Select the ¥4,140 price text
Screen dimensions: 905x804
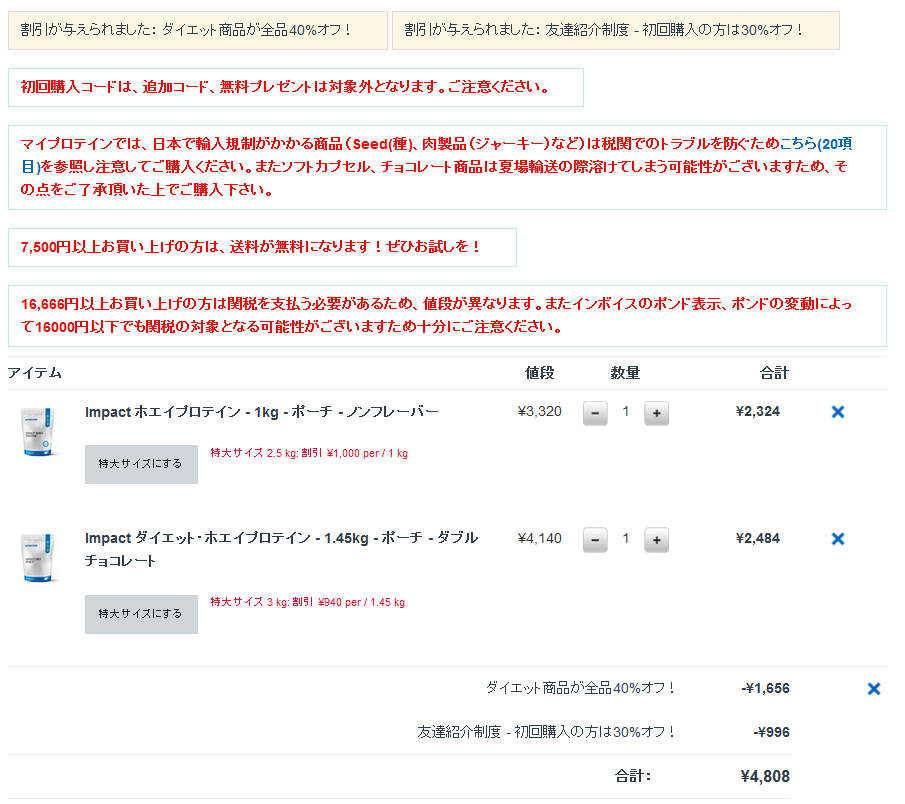pyautogui.click(x=539, y=539)
